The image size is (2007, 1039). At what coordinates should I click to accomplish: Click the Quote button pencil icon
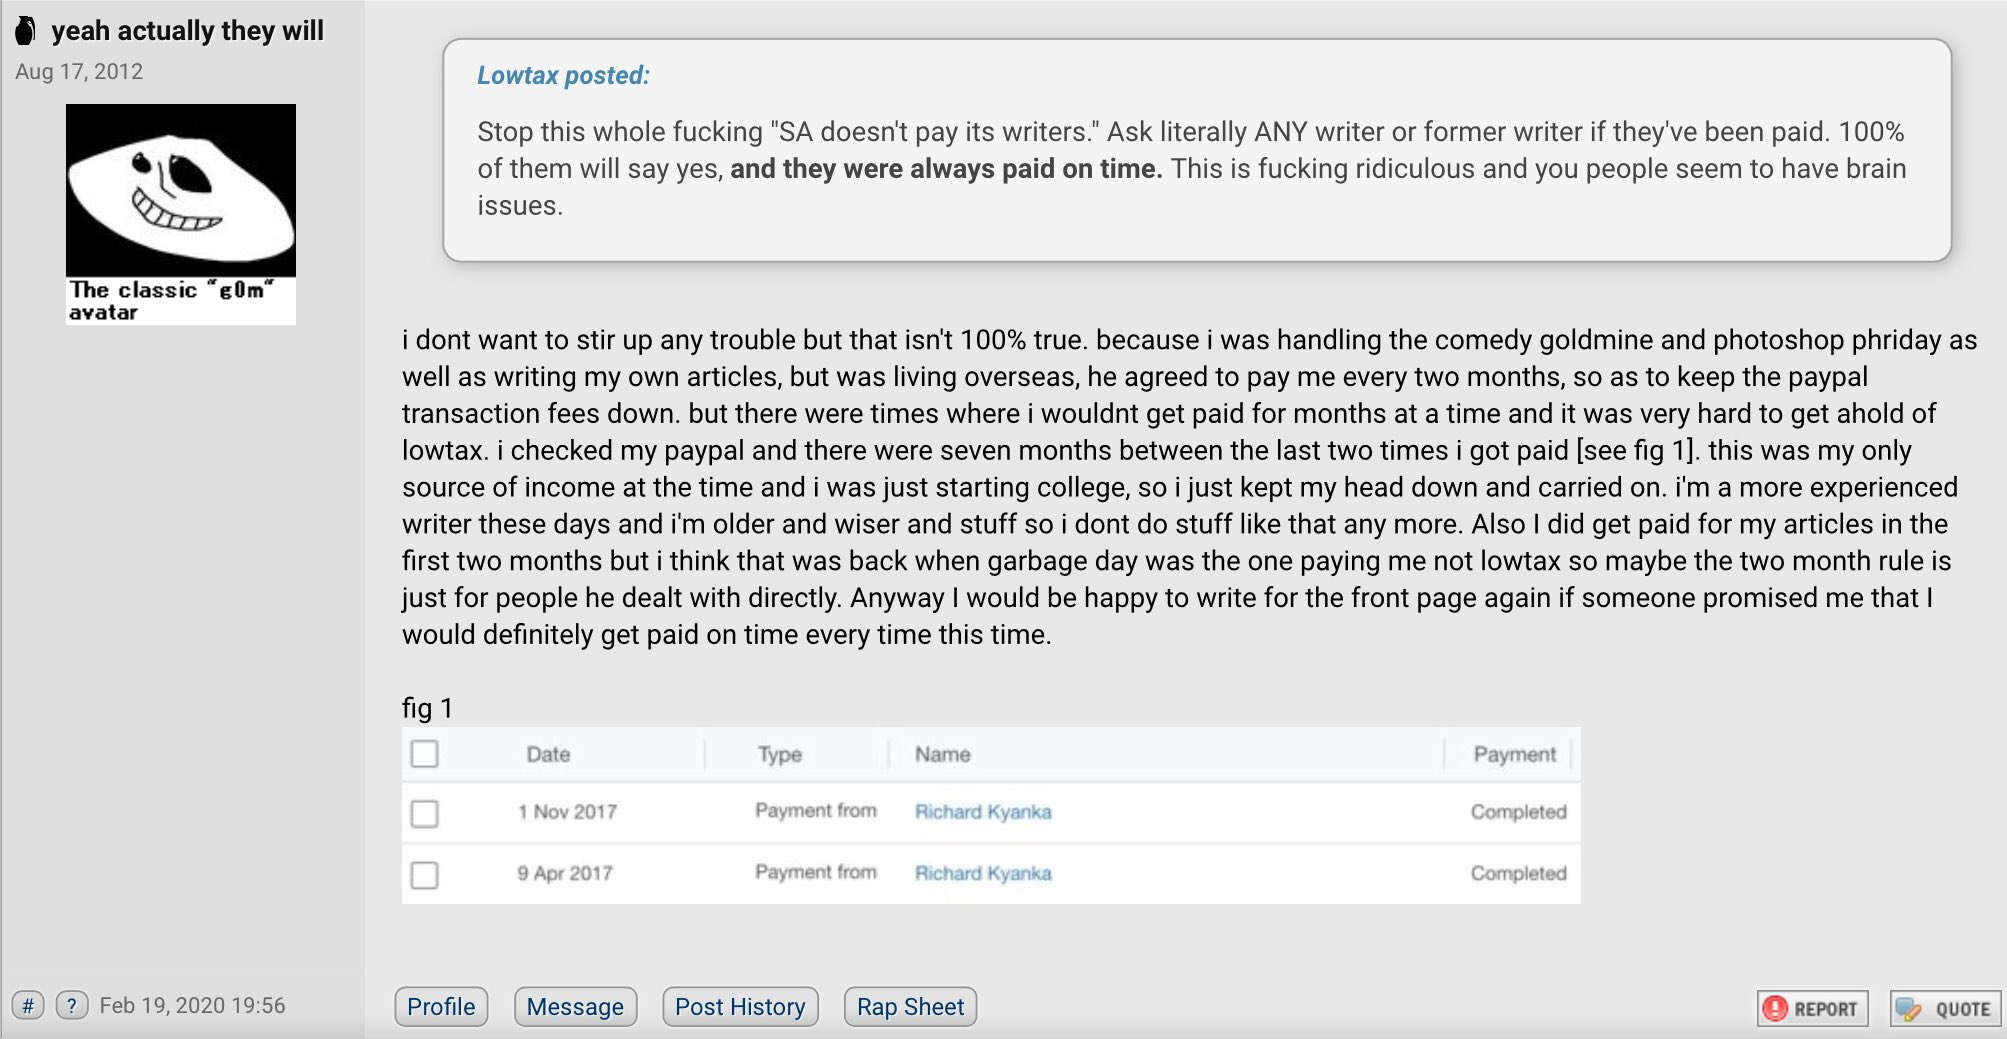coord(1909,1009)
